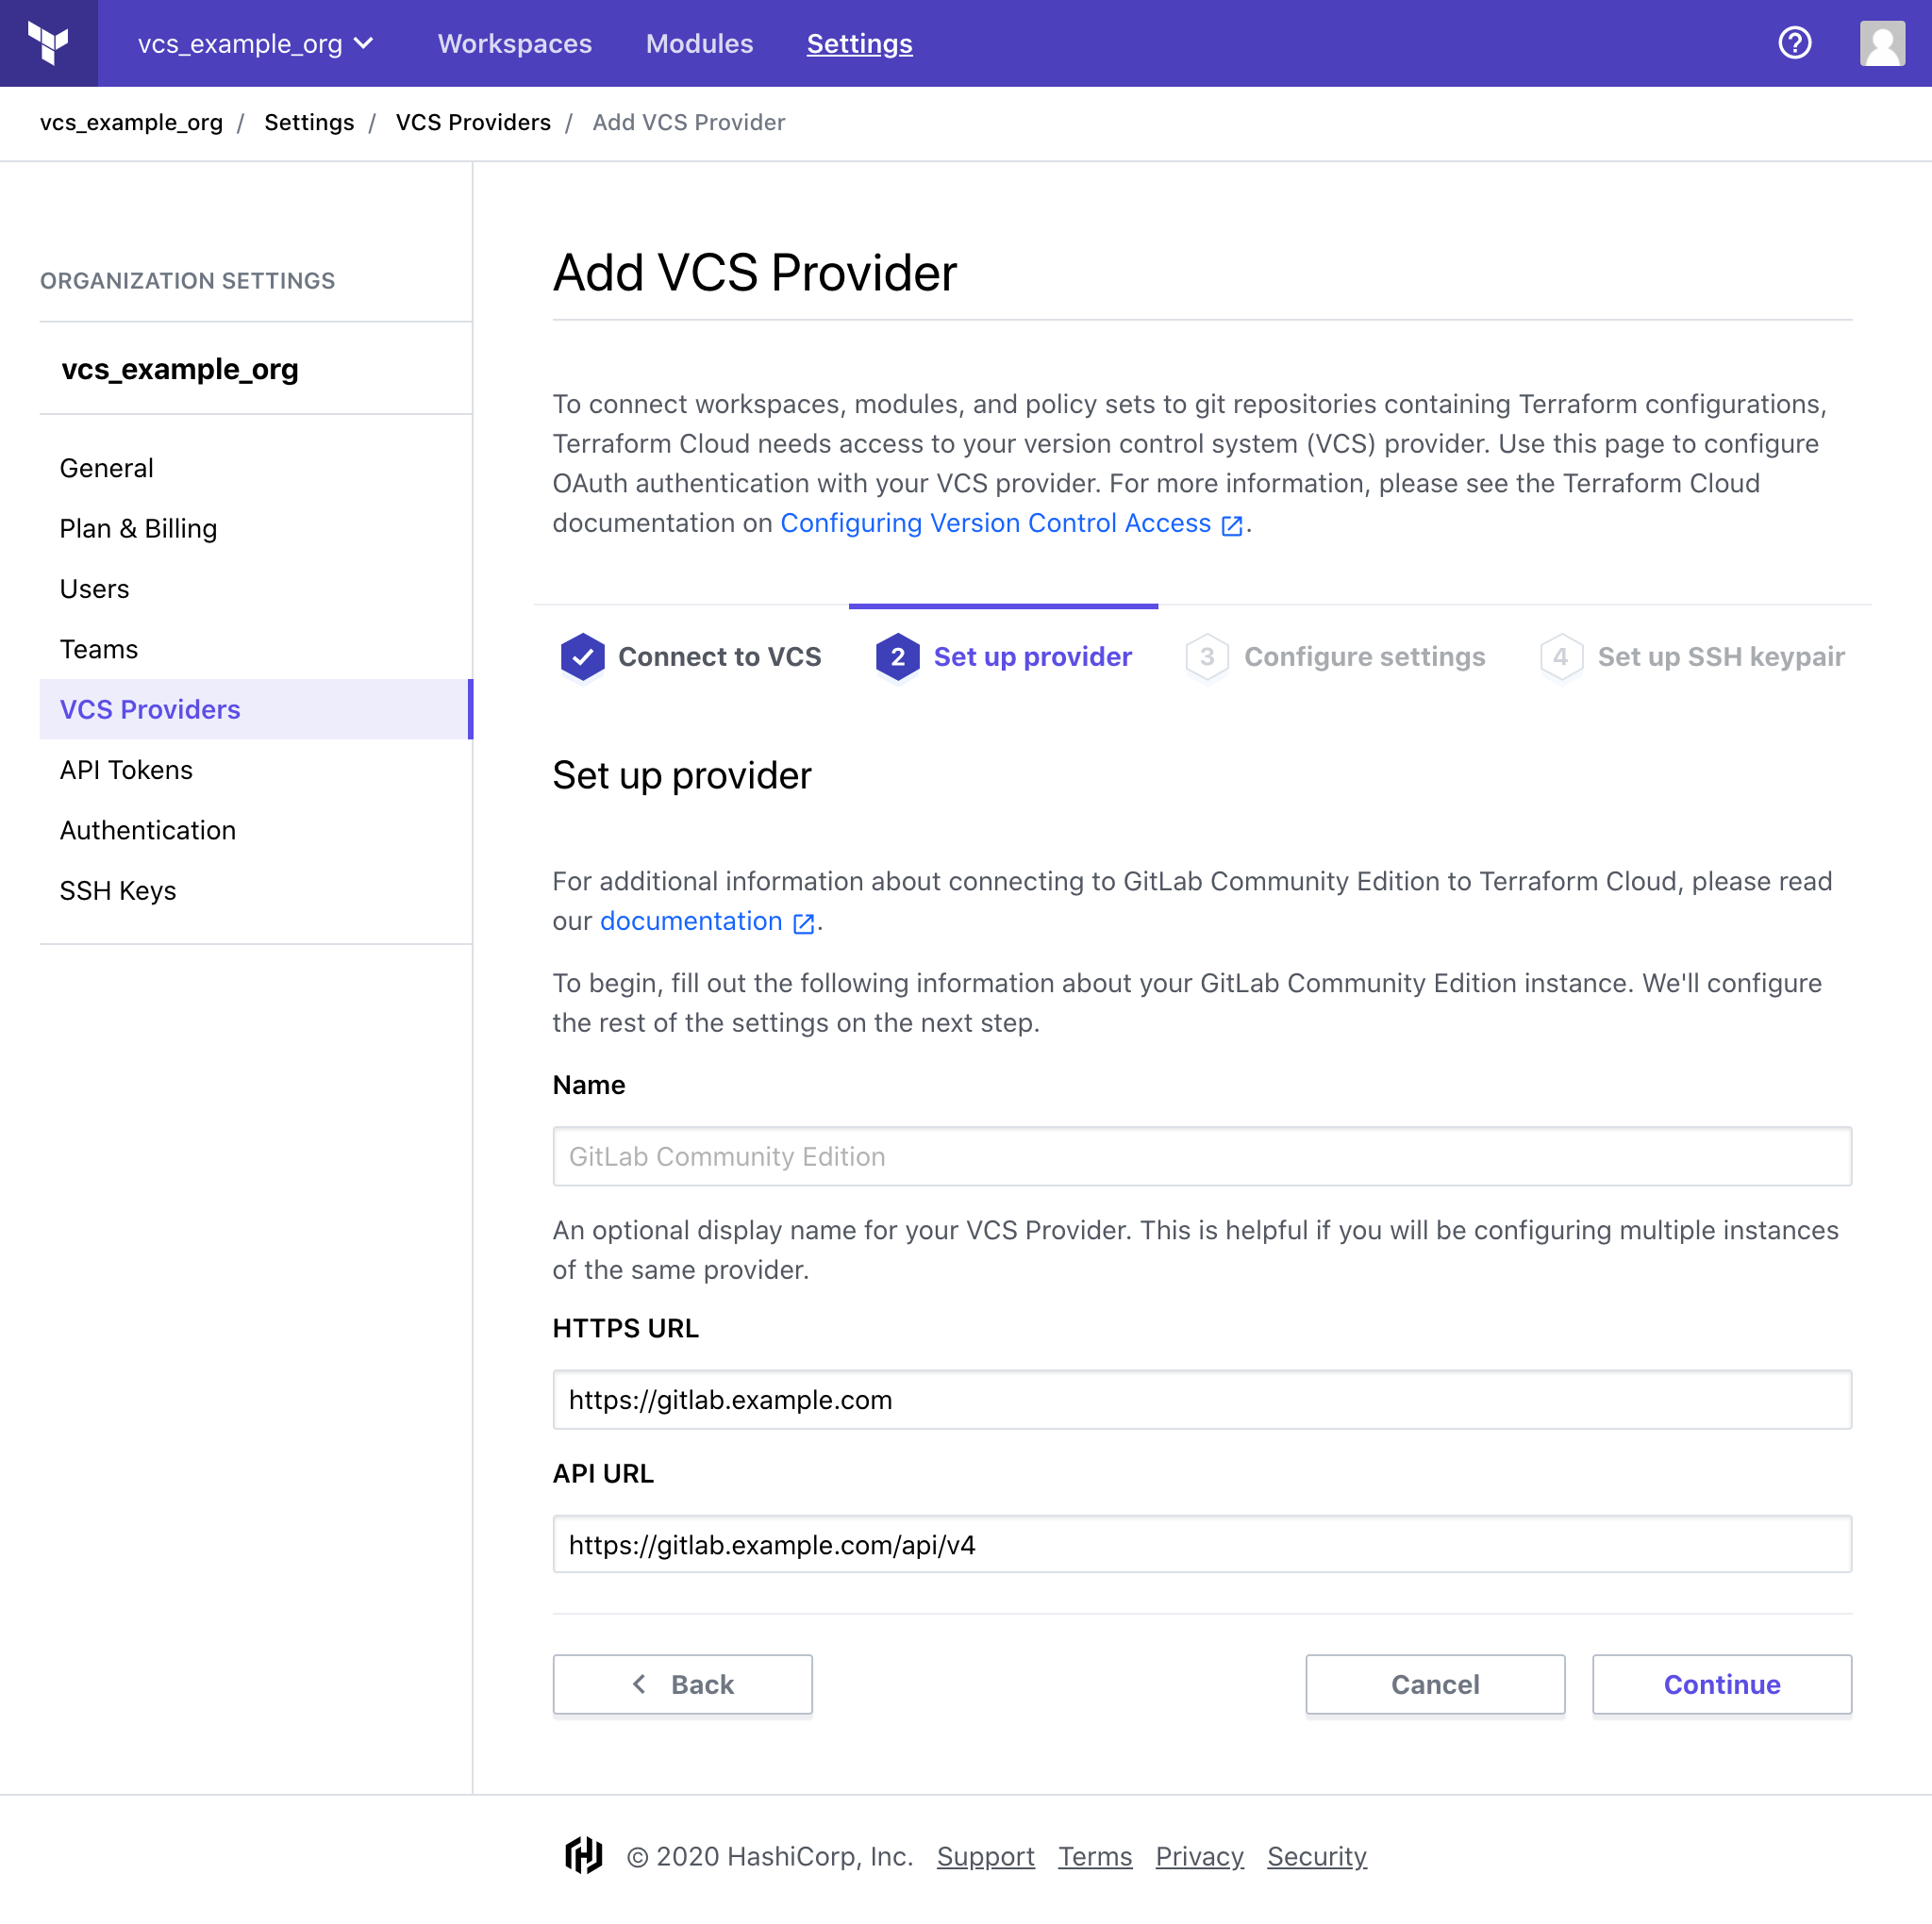The width and height of the screenshot is (1932, 1924).
Task: Open the Support footer link
Action: point(985,1856)
